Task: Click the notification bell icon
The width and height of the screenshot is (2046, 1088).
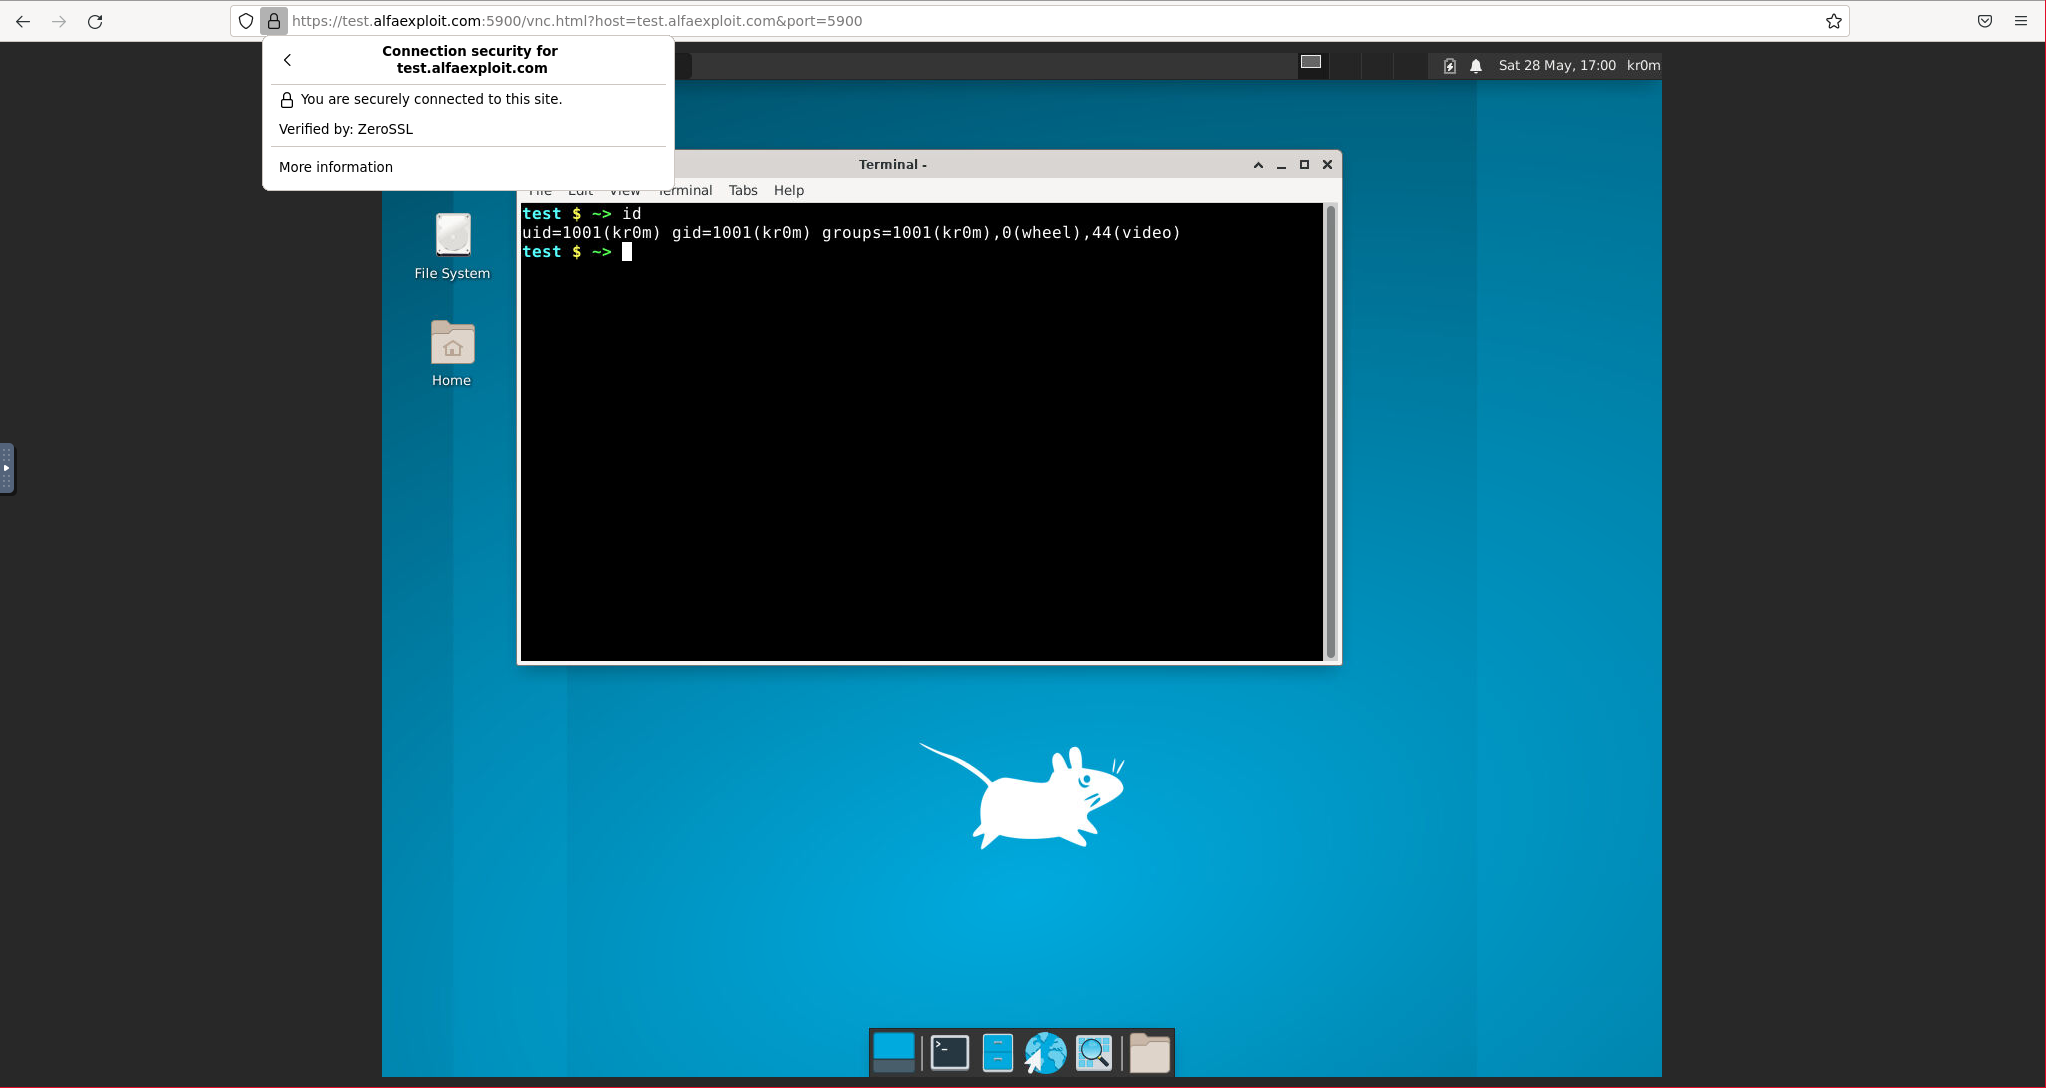Action: pyautogui.click(x=1476, y=66)
